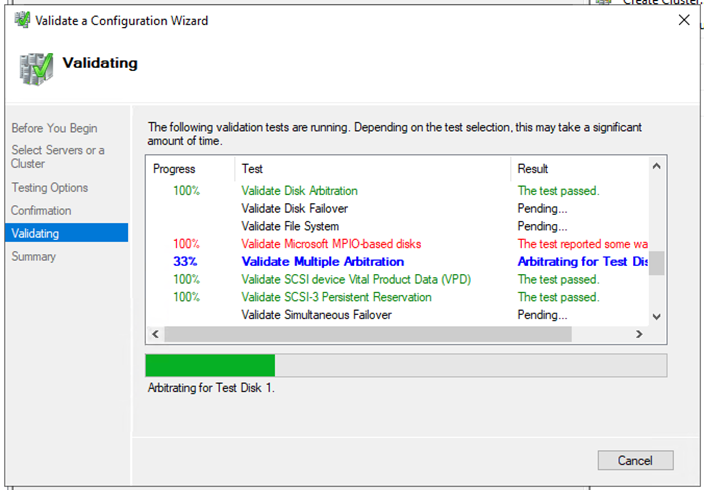This screenshot has width=704, height=490.
Task: Select the Validate Simultaneous Failover row
Action: (x=397, y=315)
